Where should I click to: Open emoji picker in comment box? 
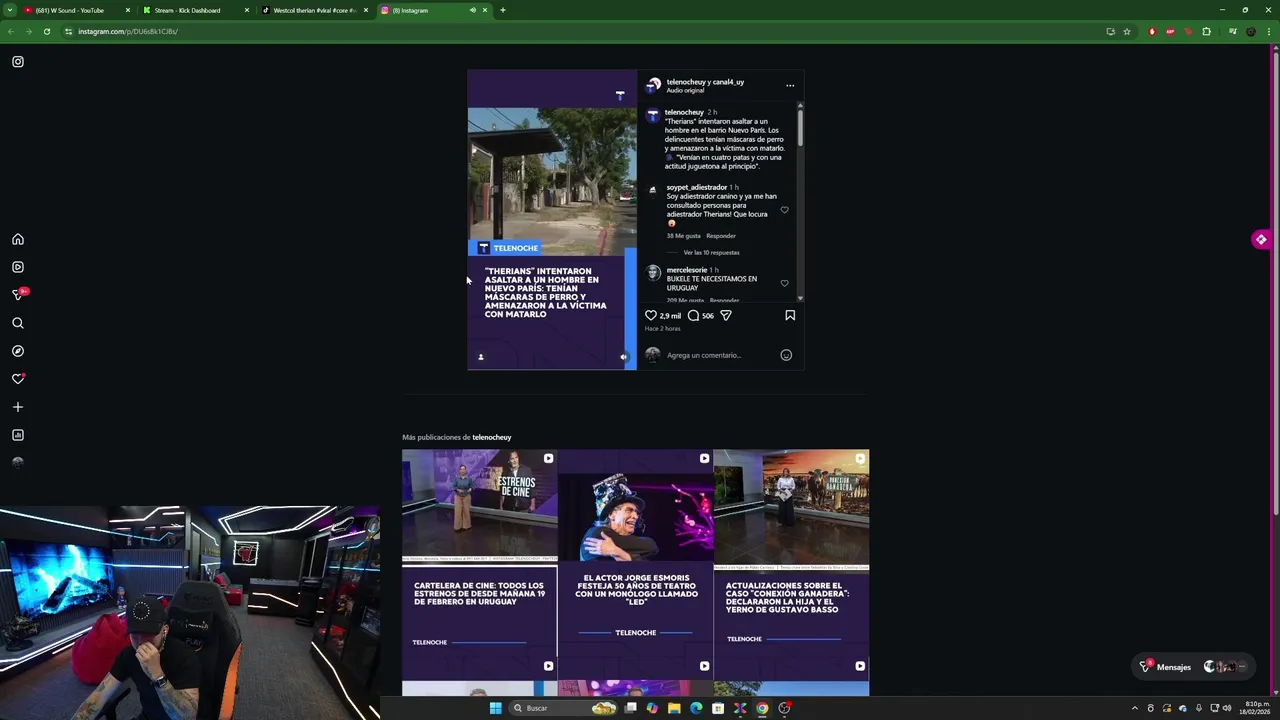click(786, 355)
